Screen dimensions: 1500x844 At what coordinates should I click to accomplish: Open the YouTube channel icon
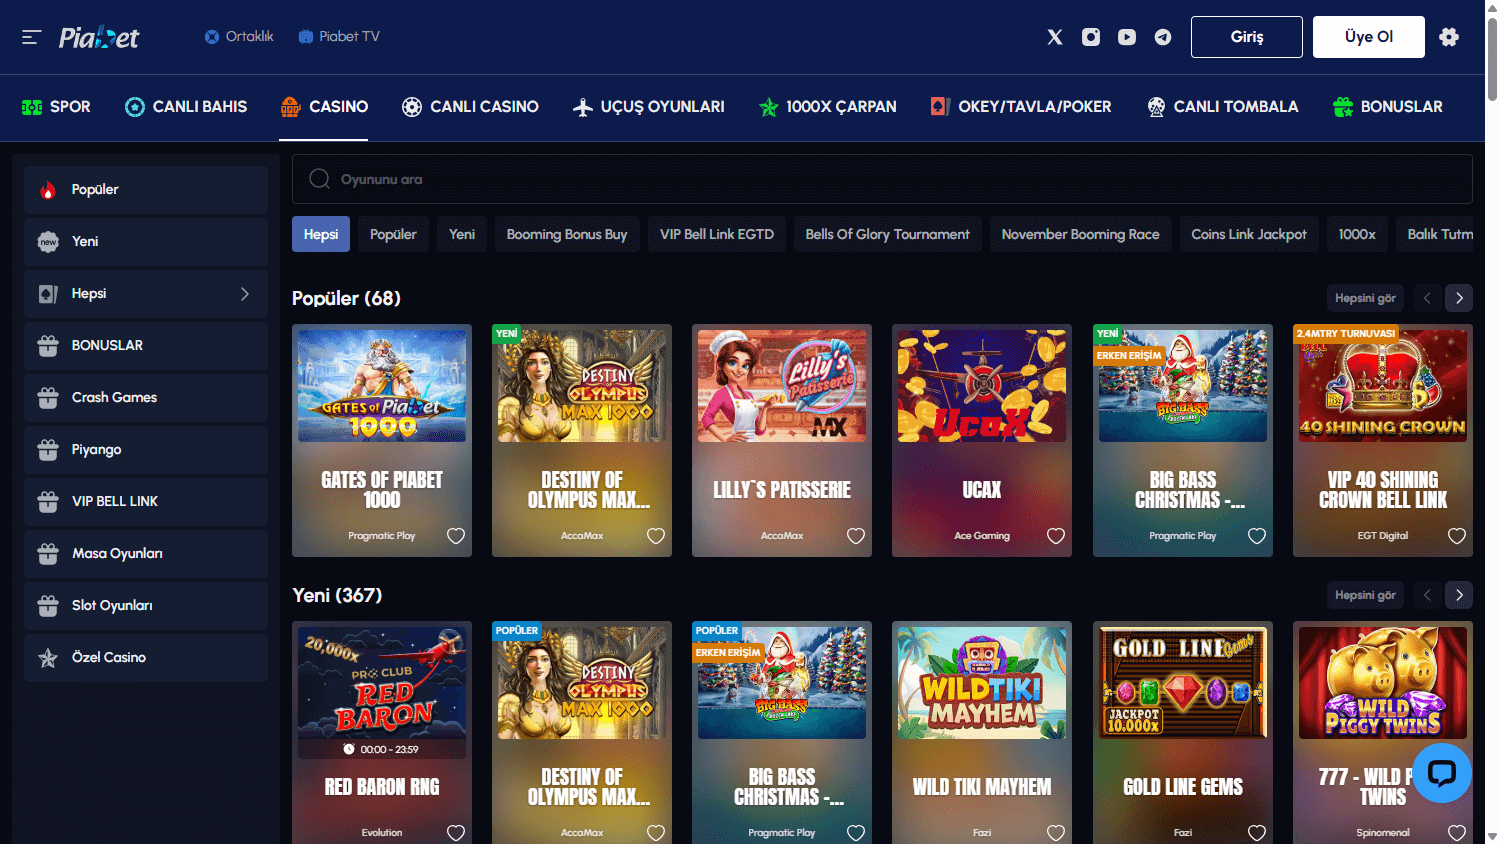1126,36
